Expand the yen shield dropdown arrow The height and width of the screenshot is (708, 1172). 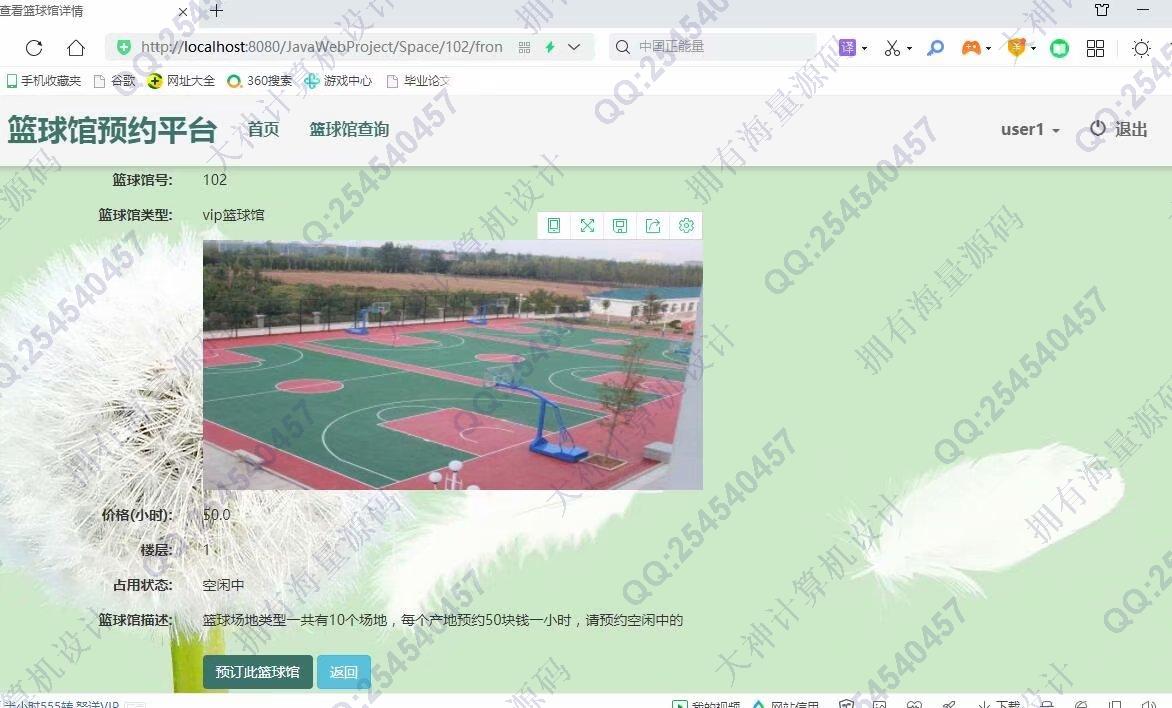point(1033,49)
